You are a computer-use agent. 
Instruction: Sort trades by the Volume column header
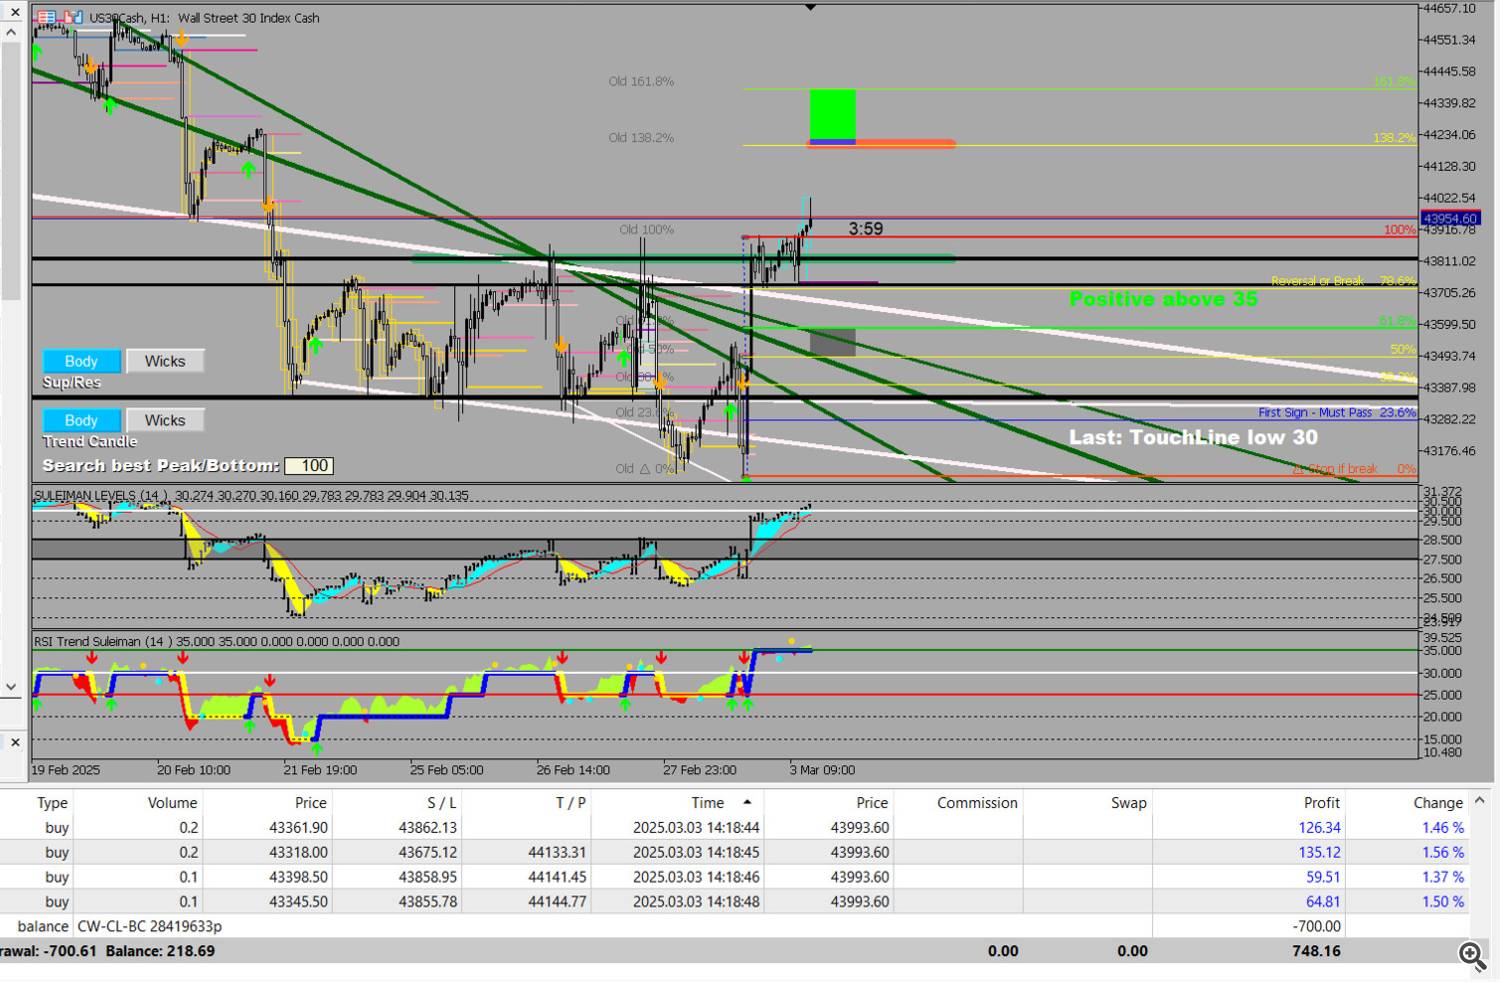click(x=172, y=803)
